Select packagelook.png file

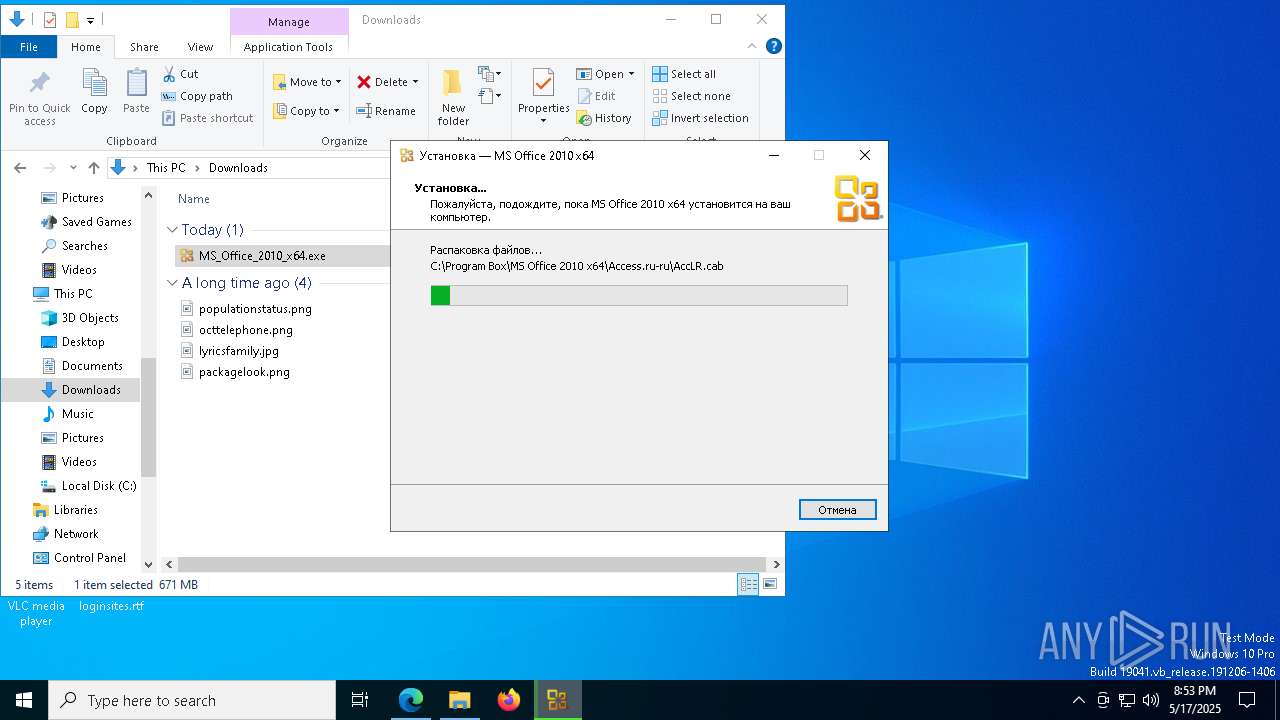point(244,372)
